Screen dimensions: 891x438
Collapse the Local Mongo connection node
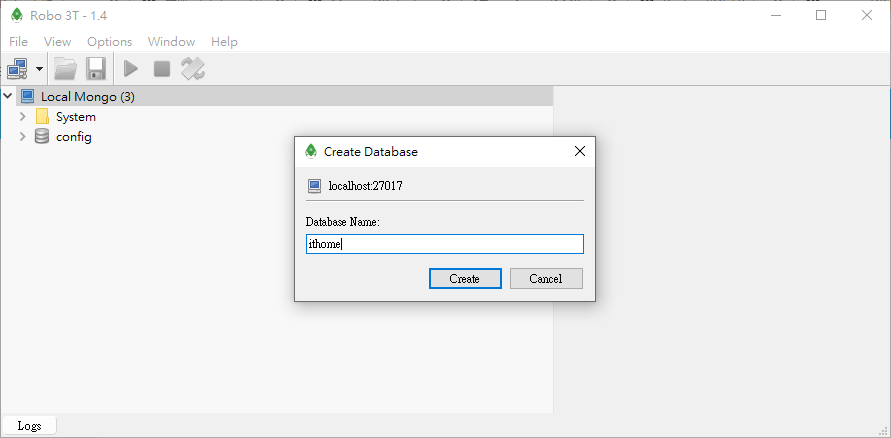[8, 97]
